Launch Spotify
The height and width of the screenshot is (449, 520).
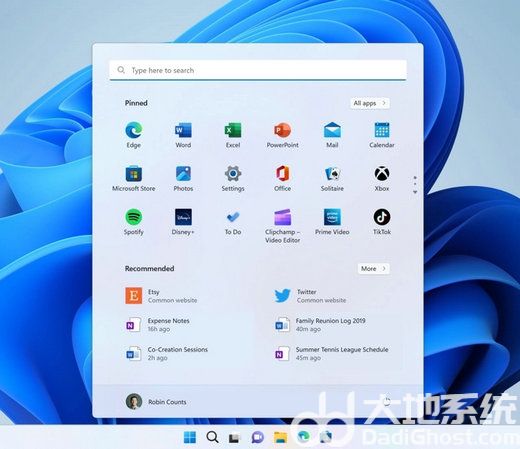pos(134,222)
